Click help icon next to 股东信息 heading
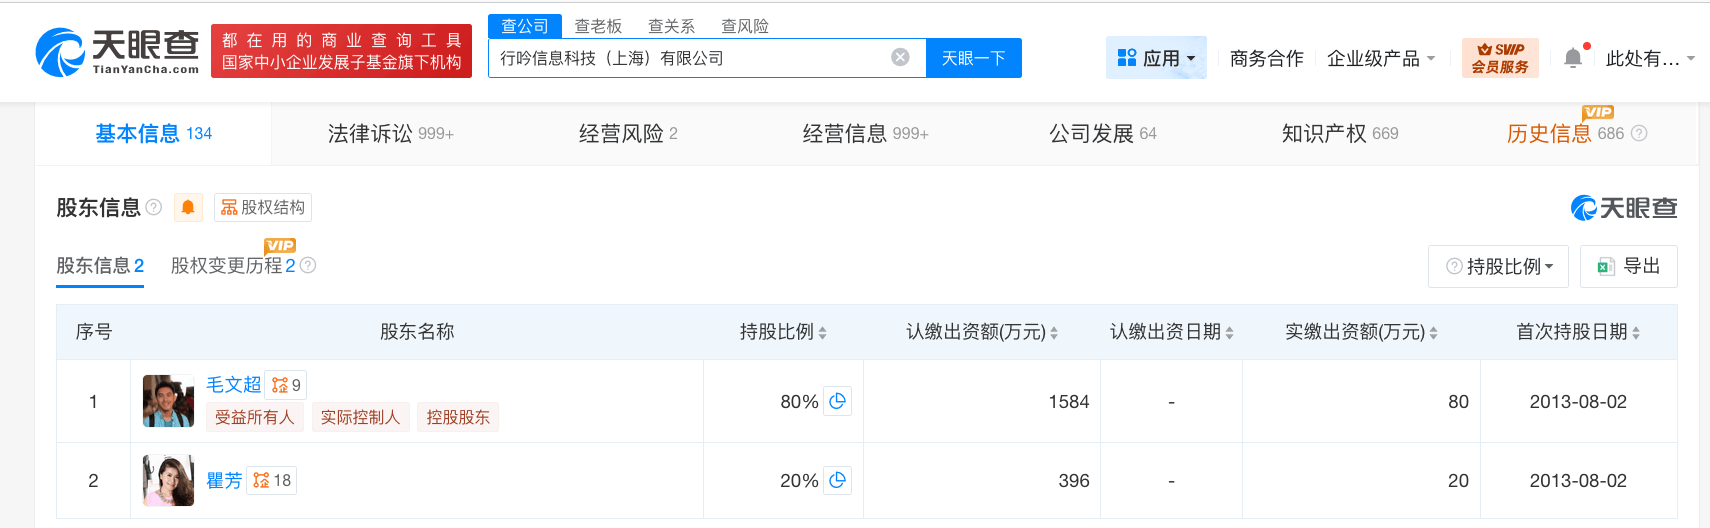Image resolution: width=1710 pixels, height=528 pixels. (x=153, y=207)
